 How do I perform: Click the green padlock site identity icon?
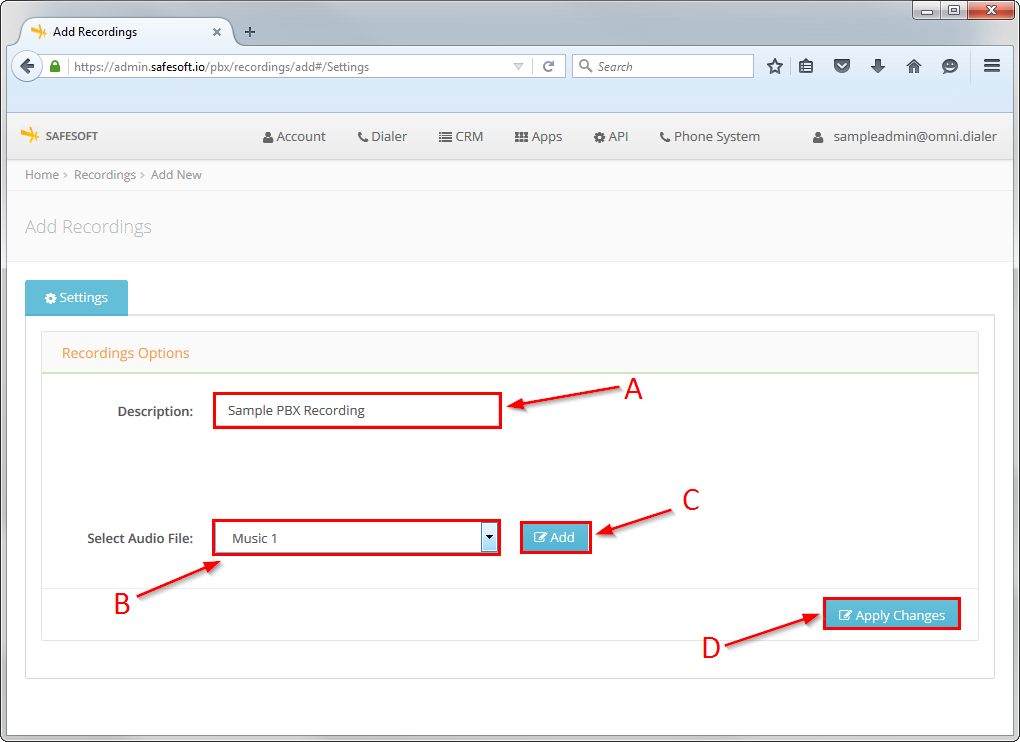(x=55, y=66)
